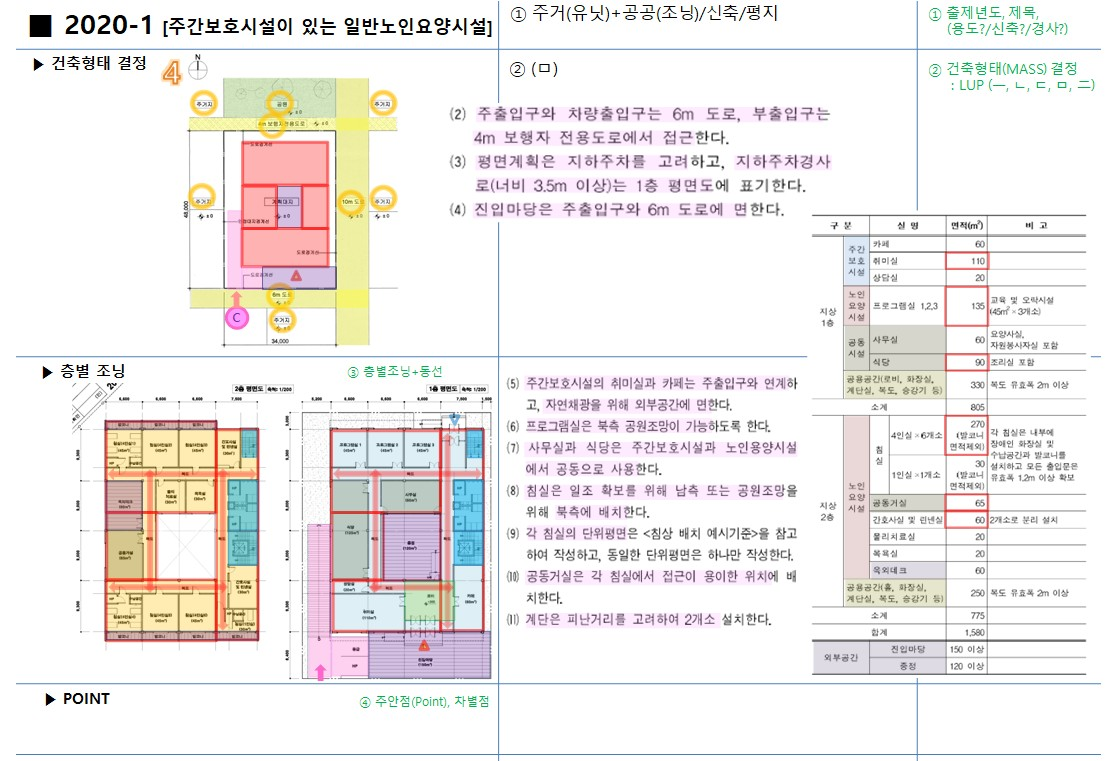Click the pink circle marked C
1107x761 pixels.
[x=236, y=317]
